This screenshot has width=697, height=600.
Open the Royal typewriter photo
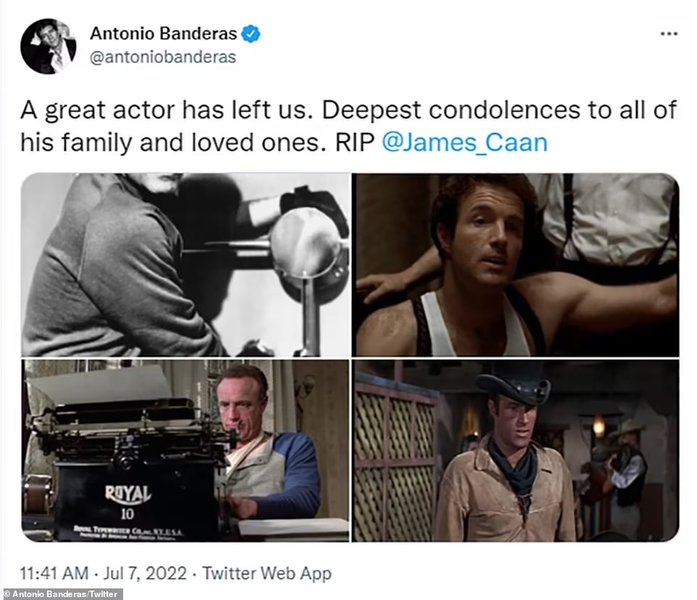click(x=185, y=451)
